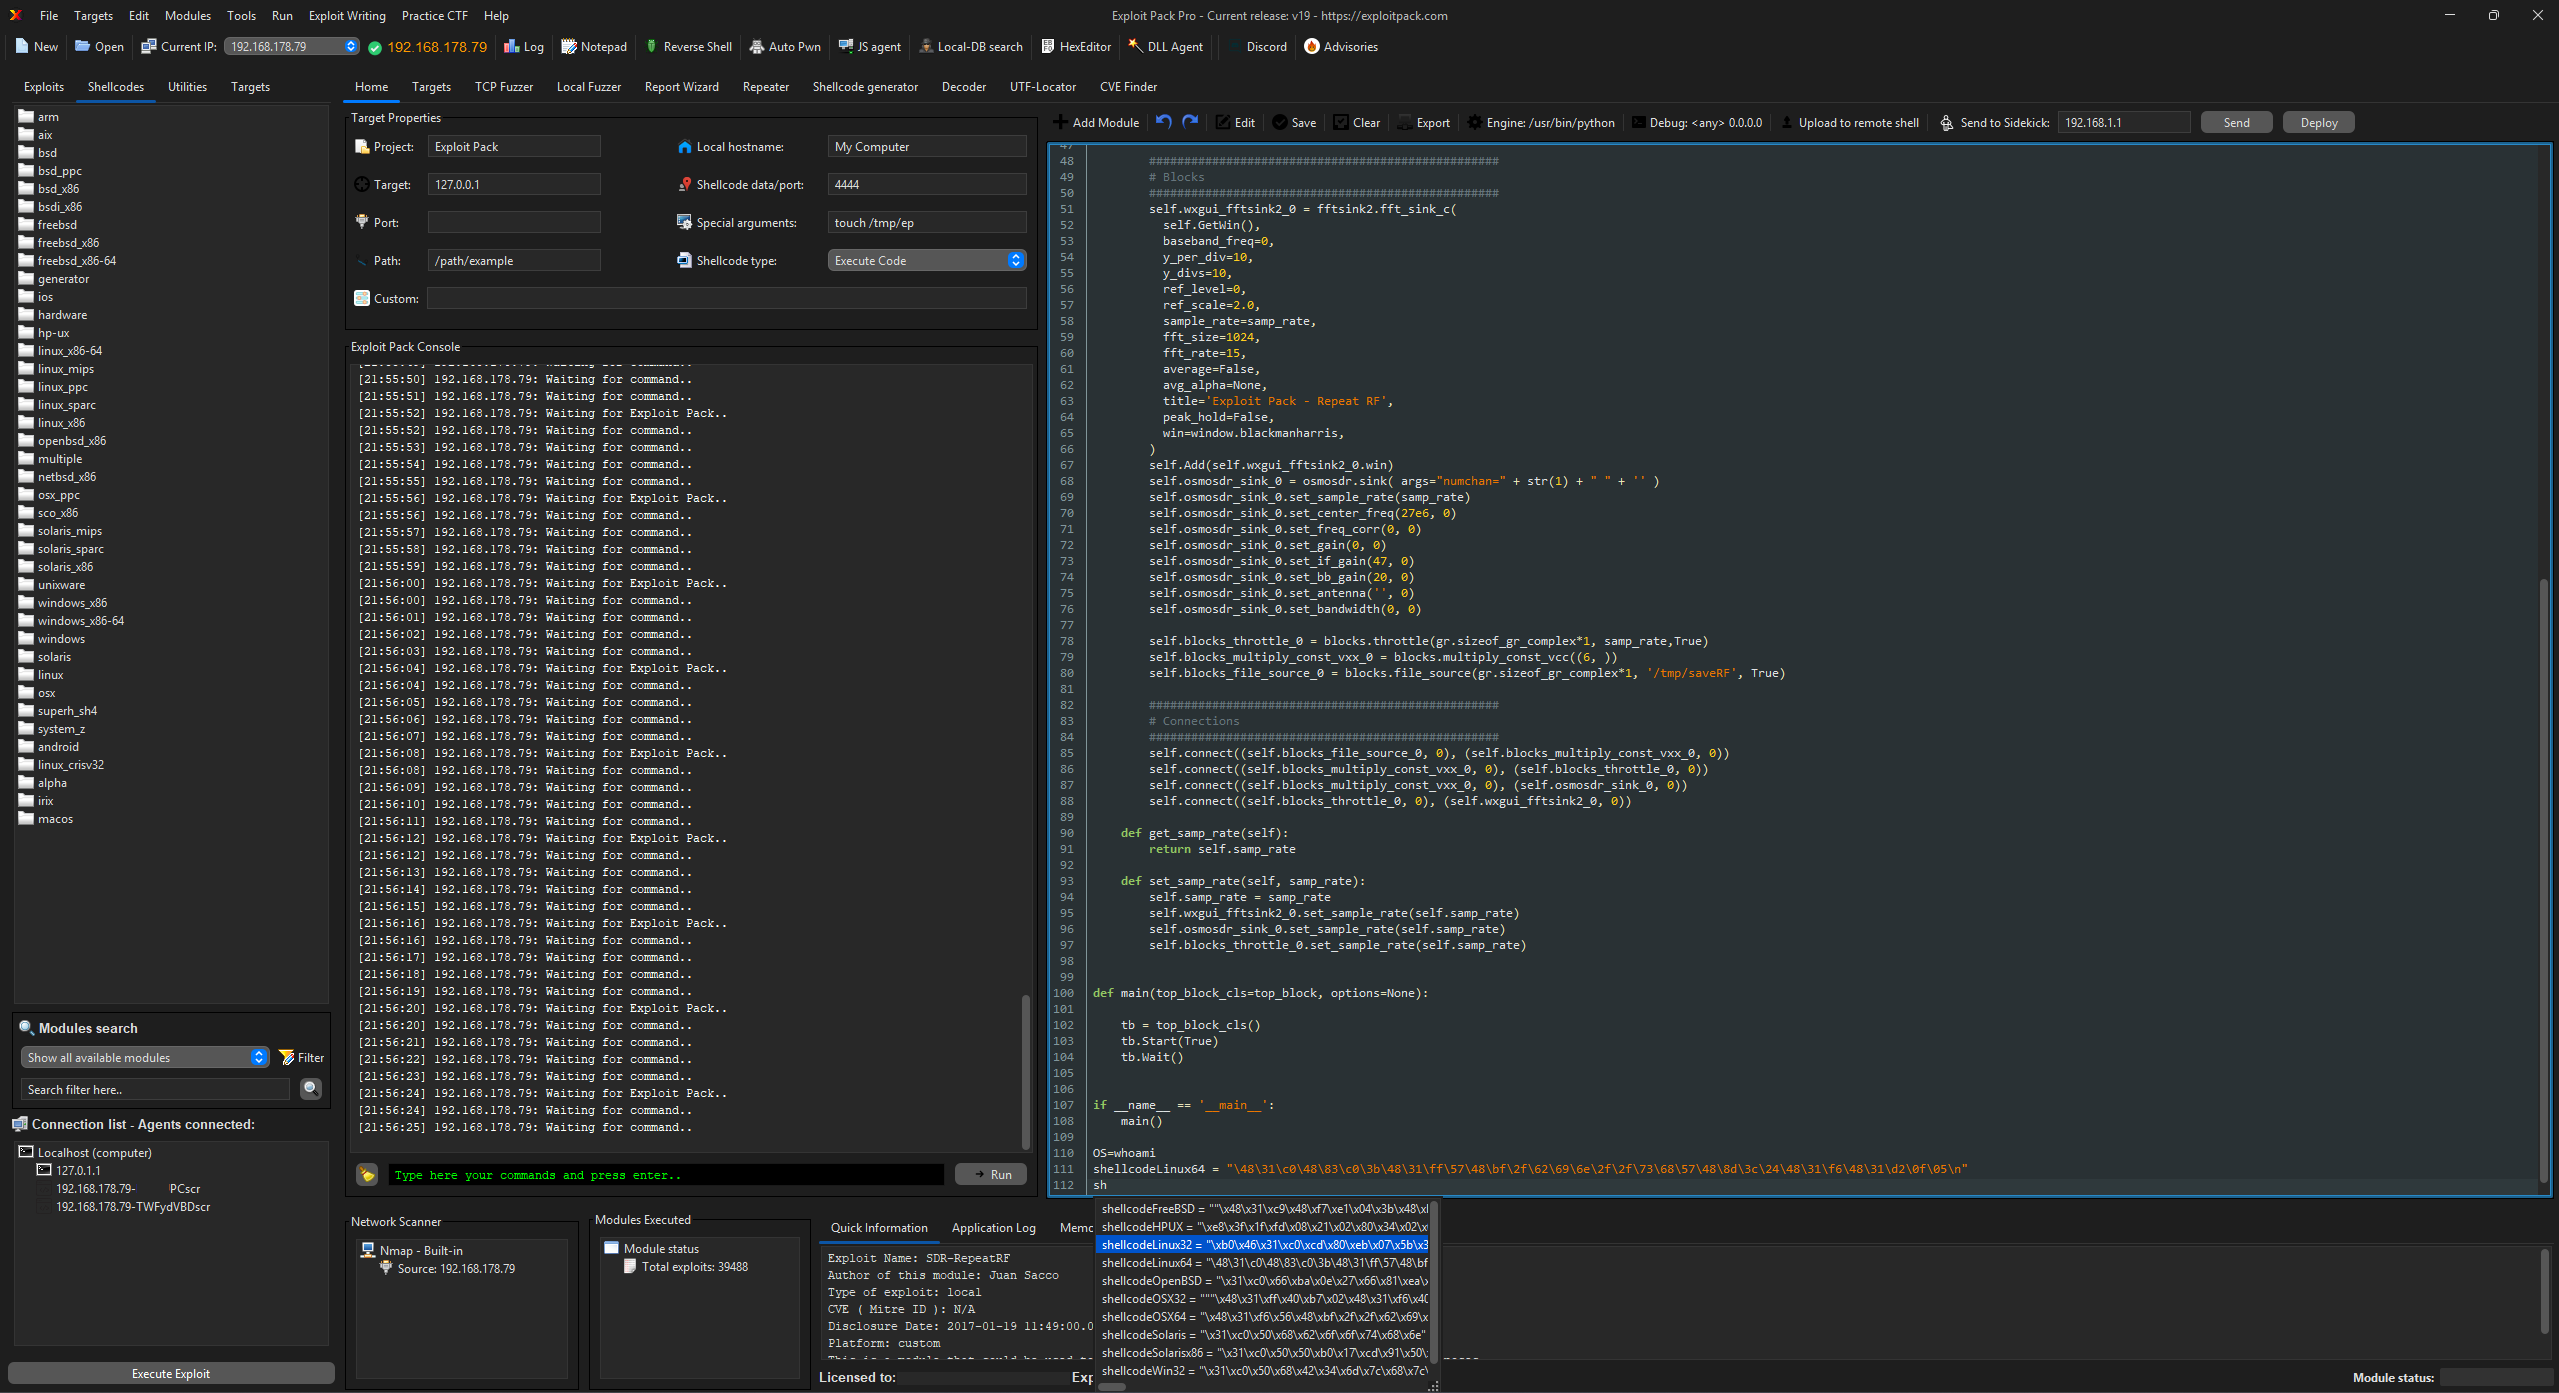Open the DLL Agent tool
2559x1393 pixels.
pos(1165,47)
